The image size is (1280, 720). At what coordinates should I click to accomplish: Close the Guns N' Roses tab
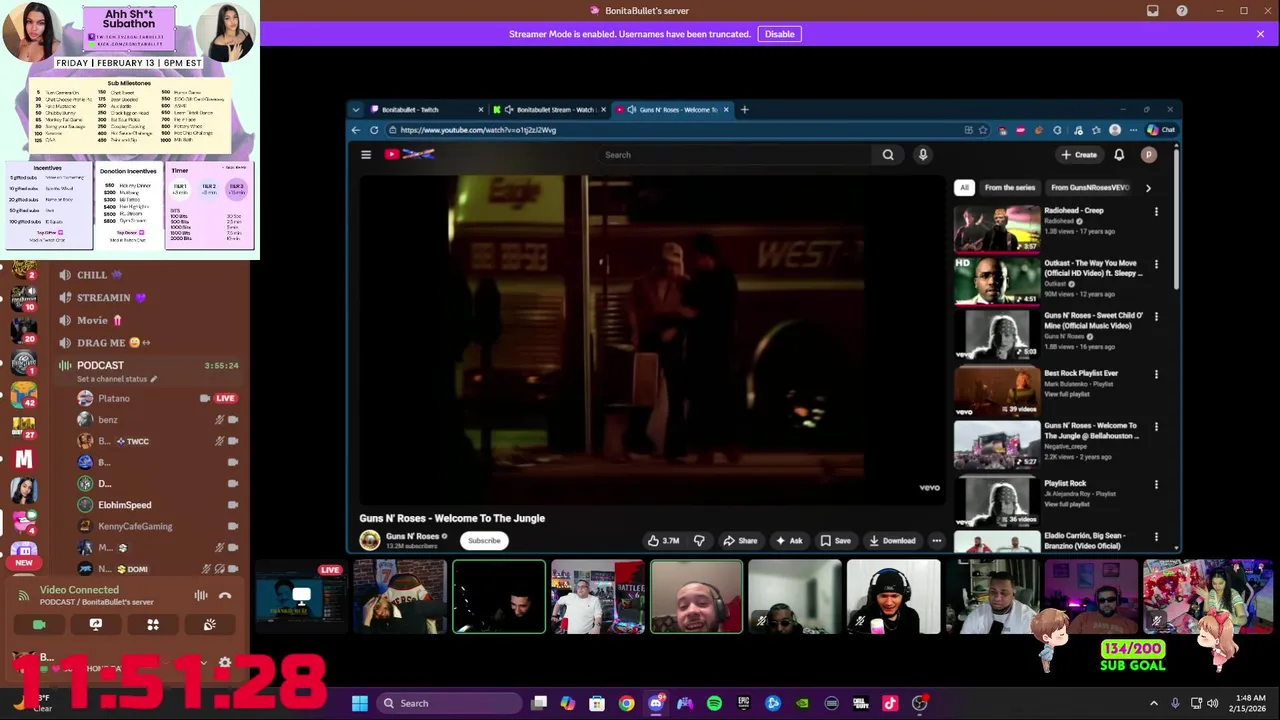726,109
